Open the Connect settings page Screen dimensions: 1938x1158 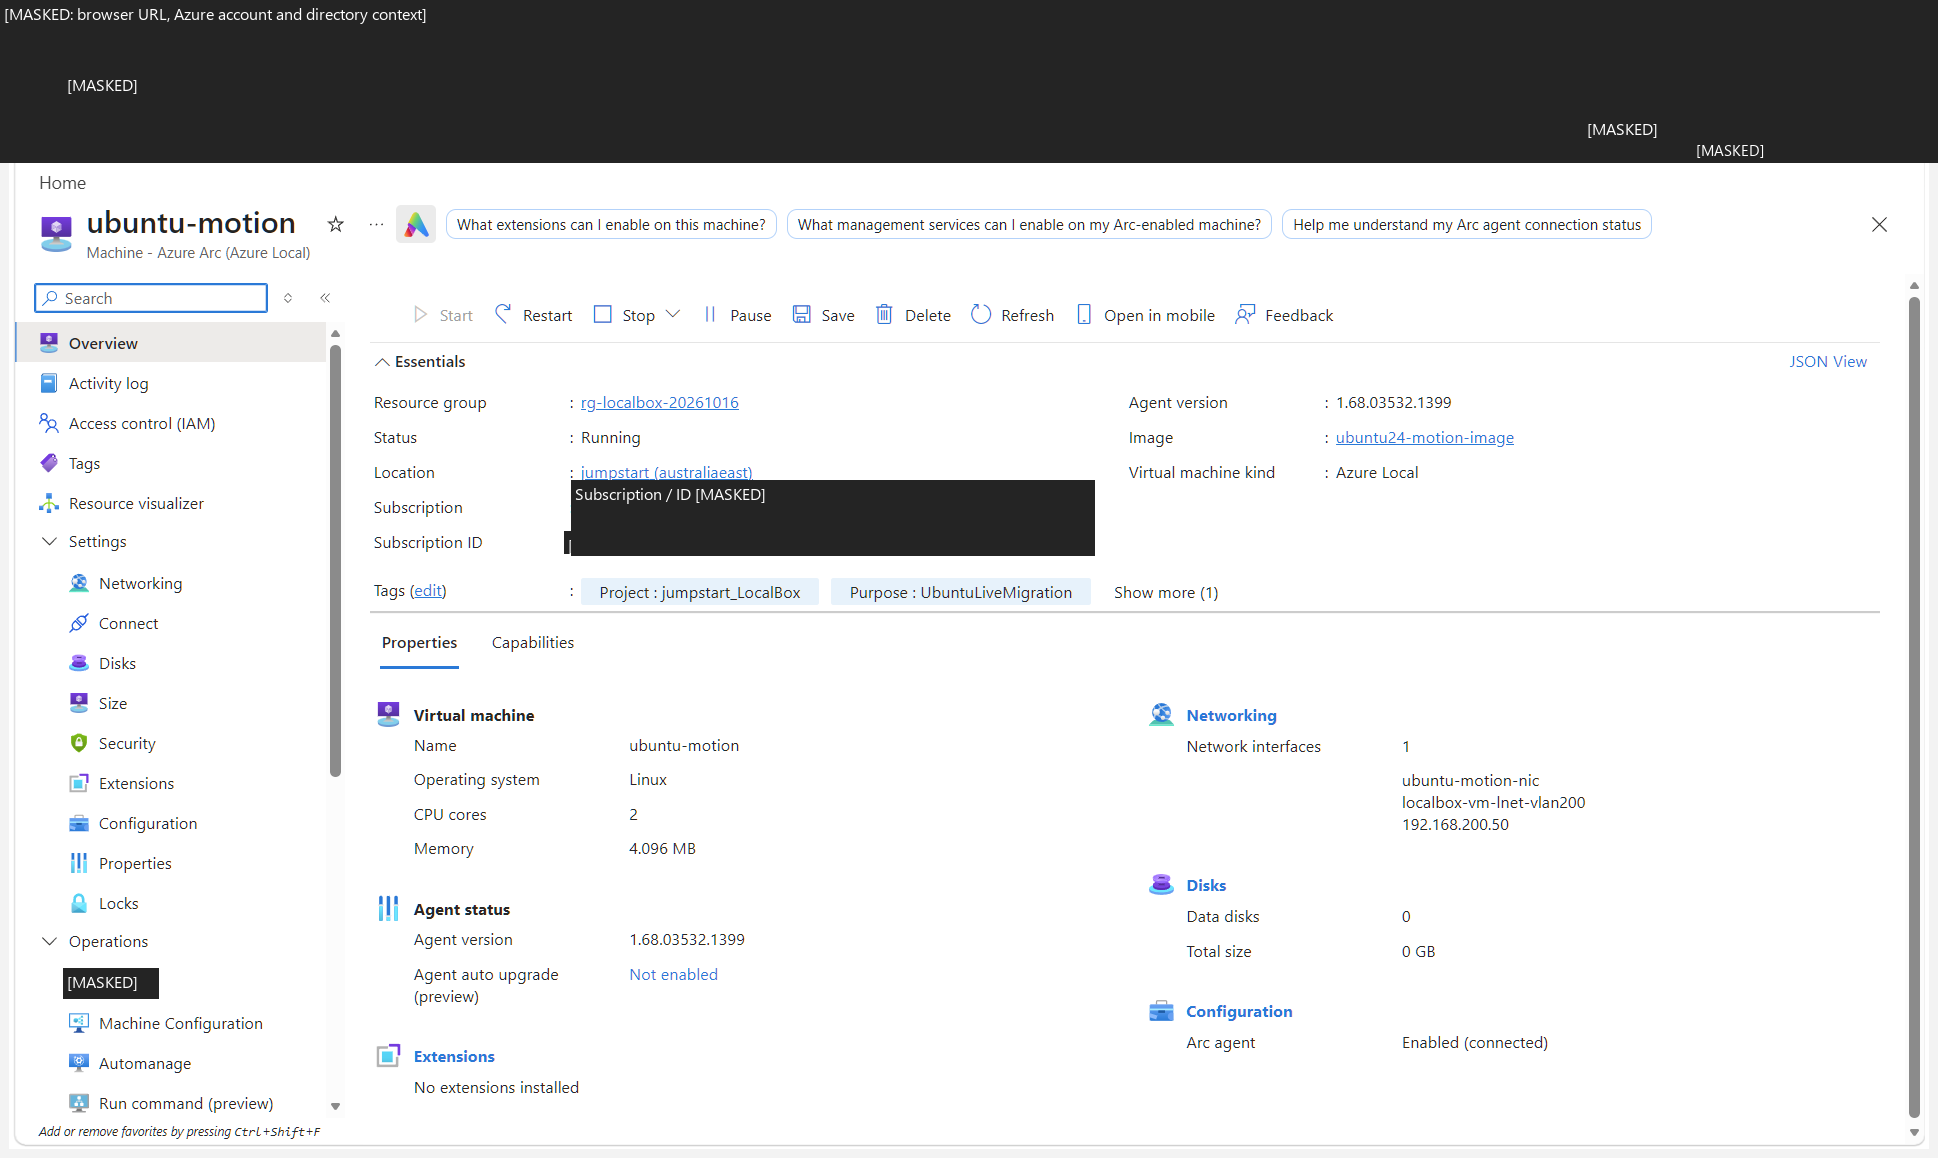point(128,623)
